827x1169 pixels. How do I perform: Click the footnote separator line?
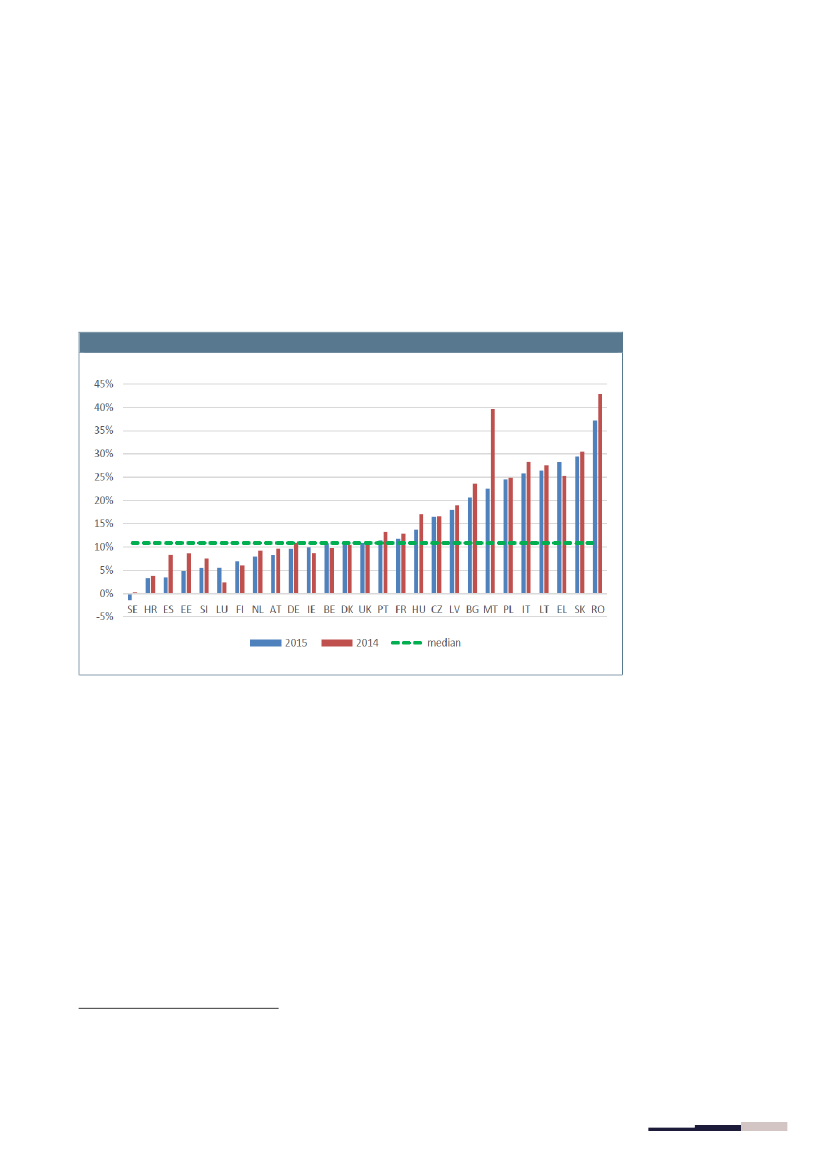pos(178,1009)
